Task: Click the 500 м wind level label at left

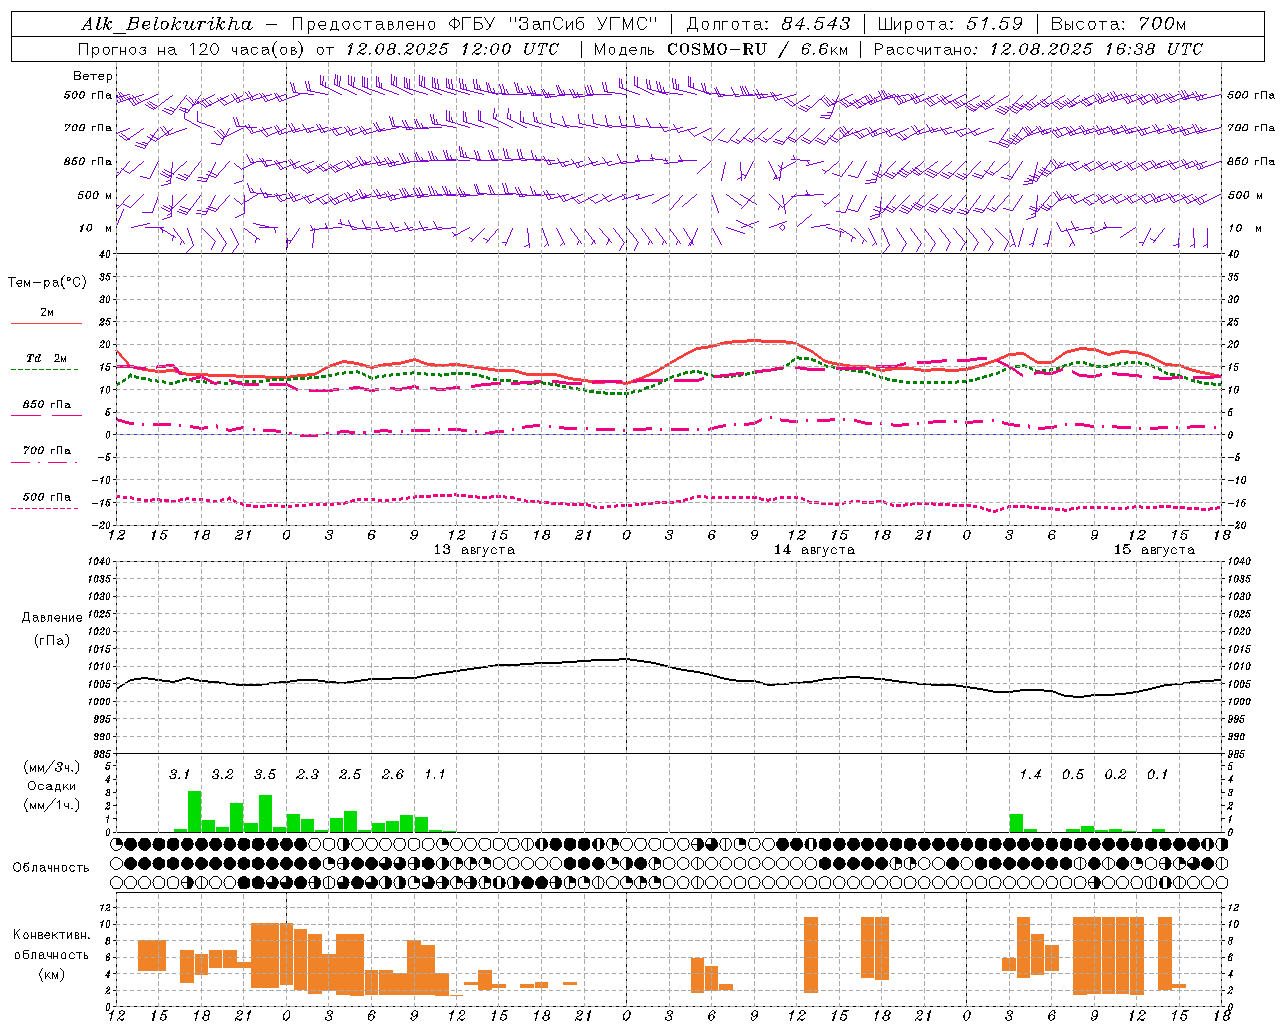Action: point(94,195)
